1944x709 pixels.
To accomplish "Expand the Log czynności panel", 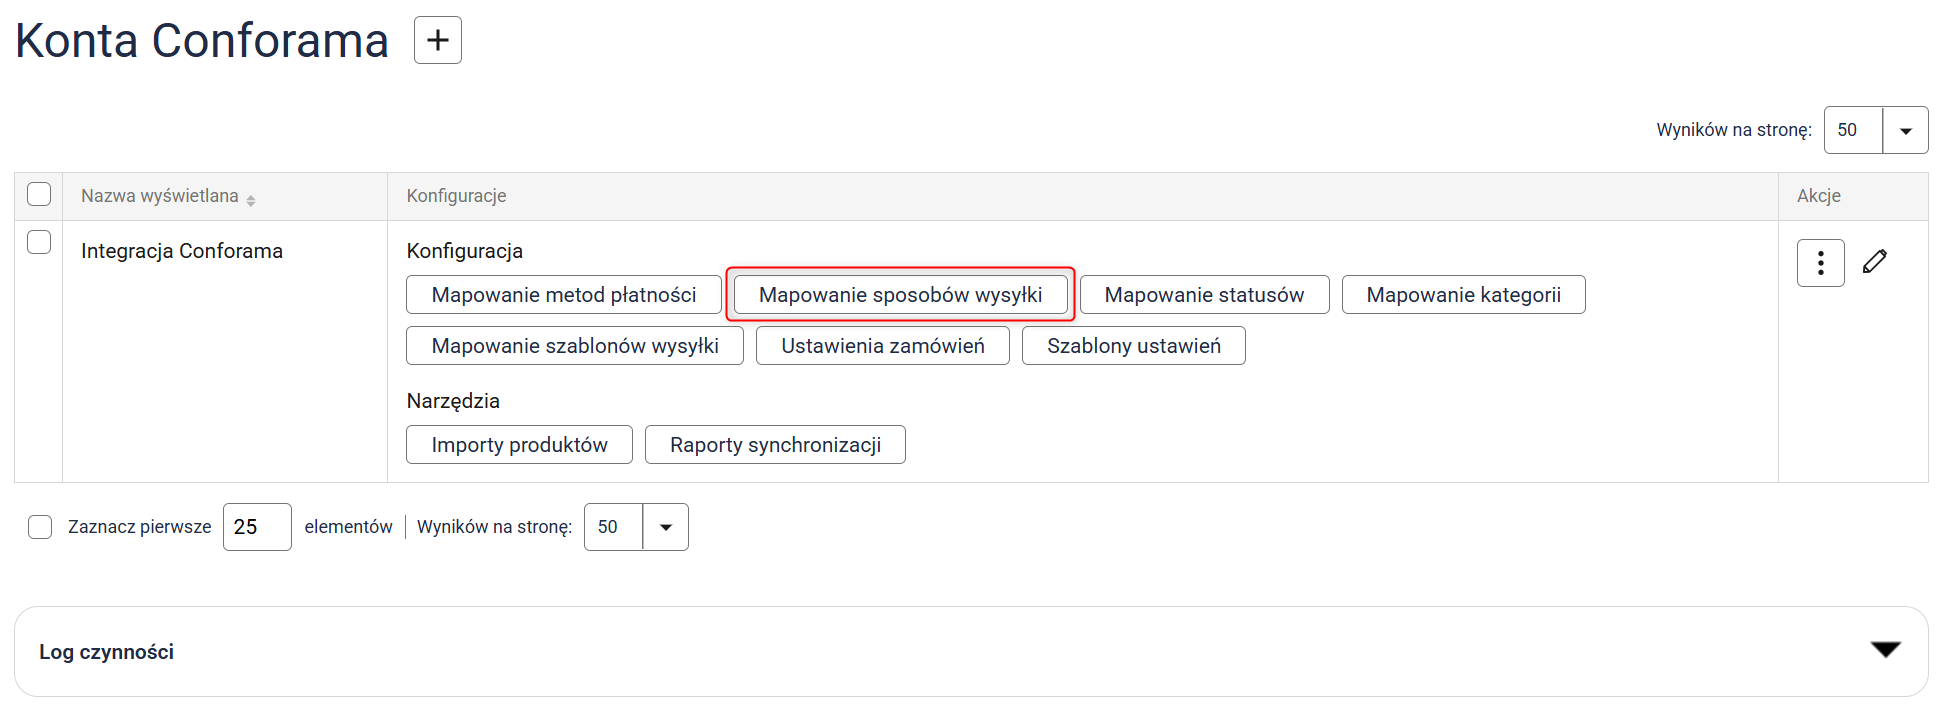I will pyautogui.click(x=1885, y=651).
